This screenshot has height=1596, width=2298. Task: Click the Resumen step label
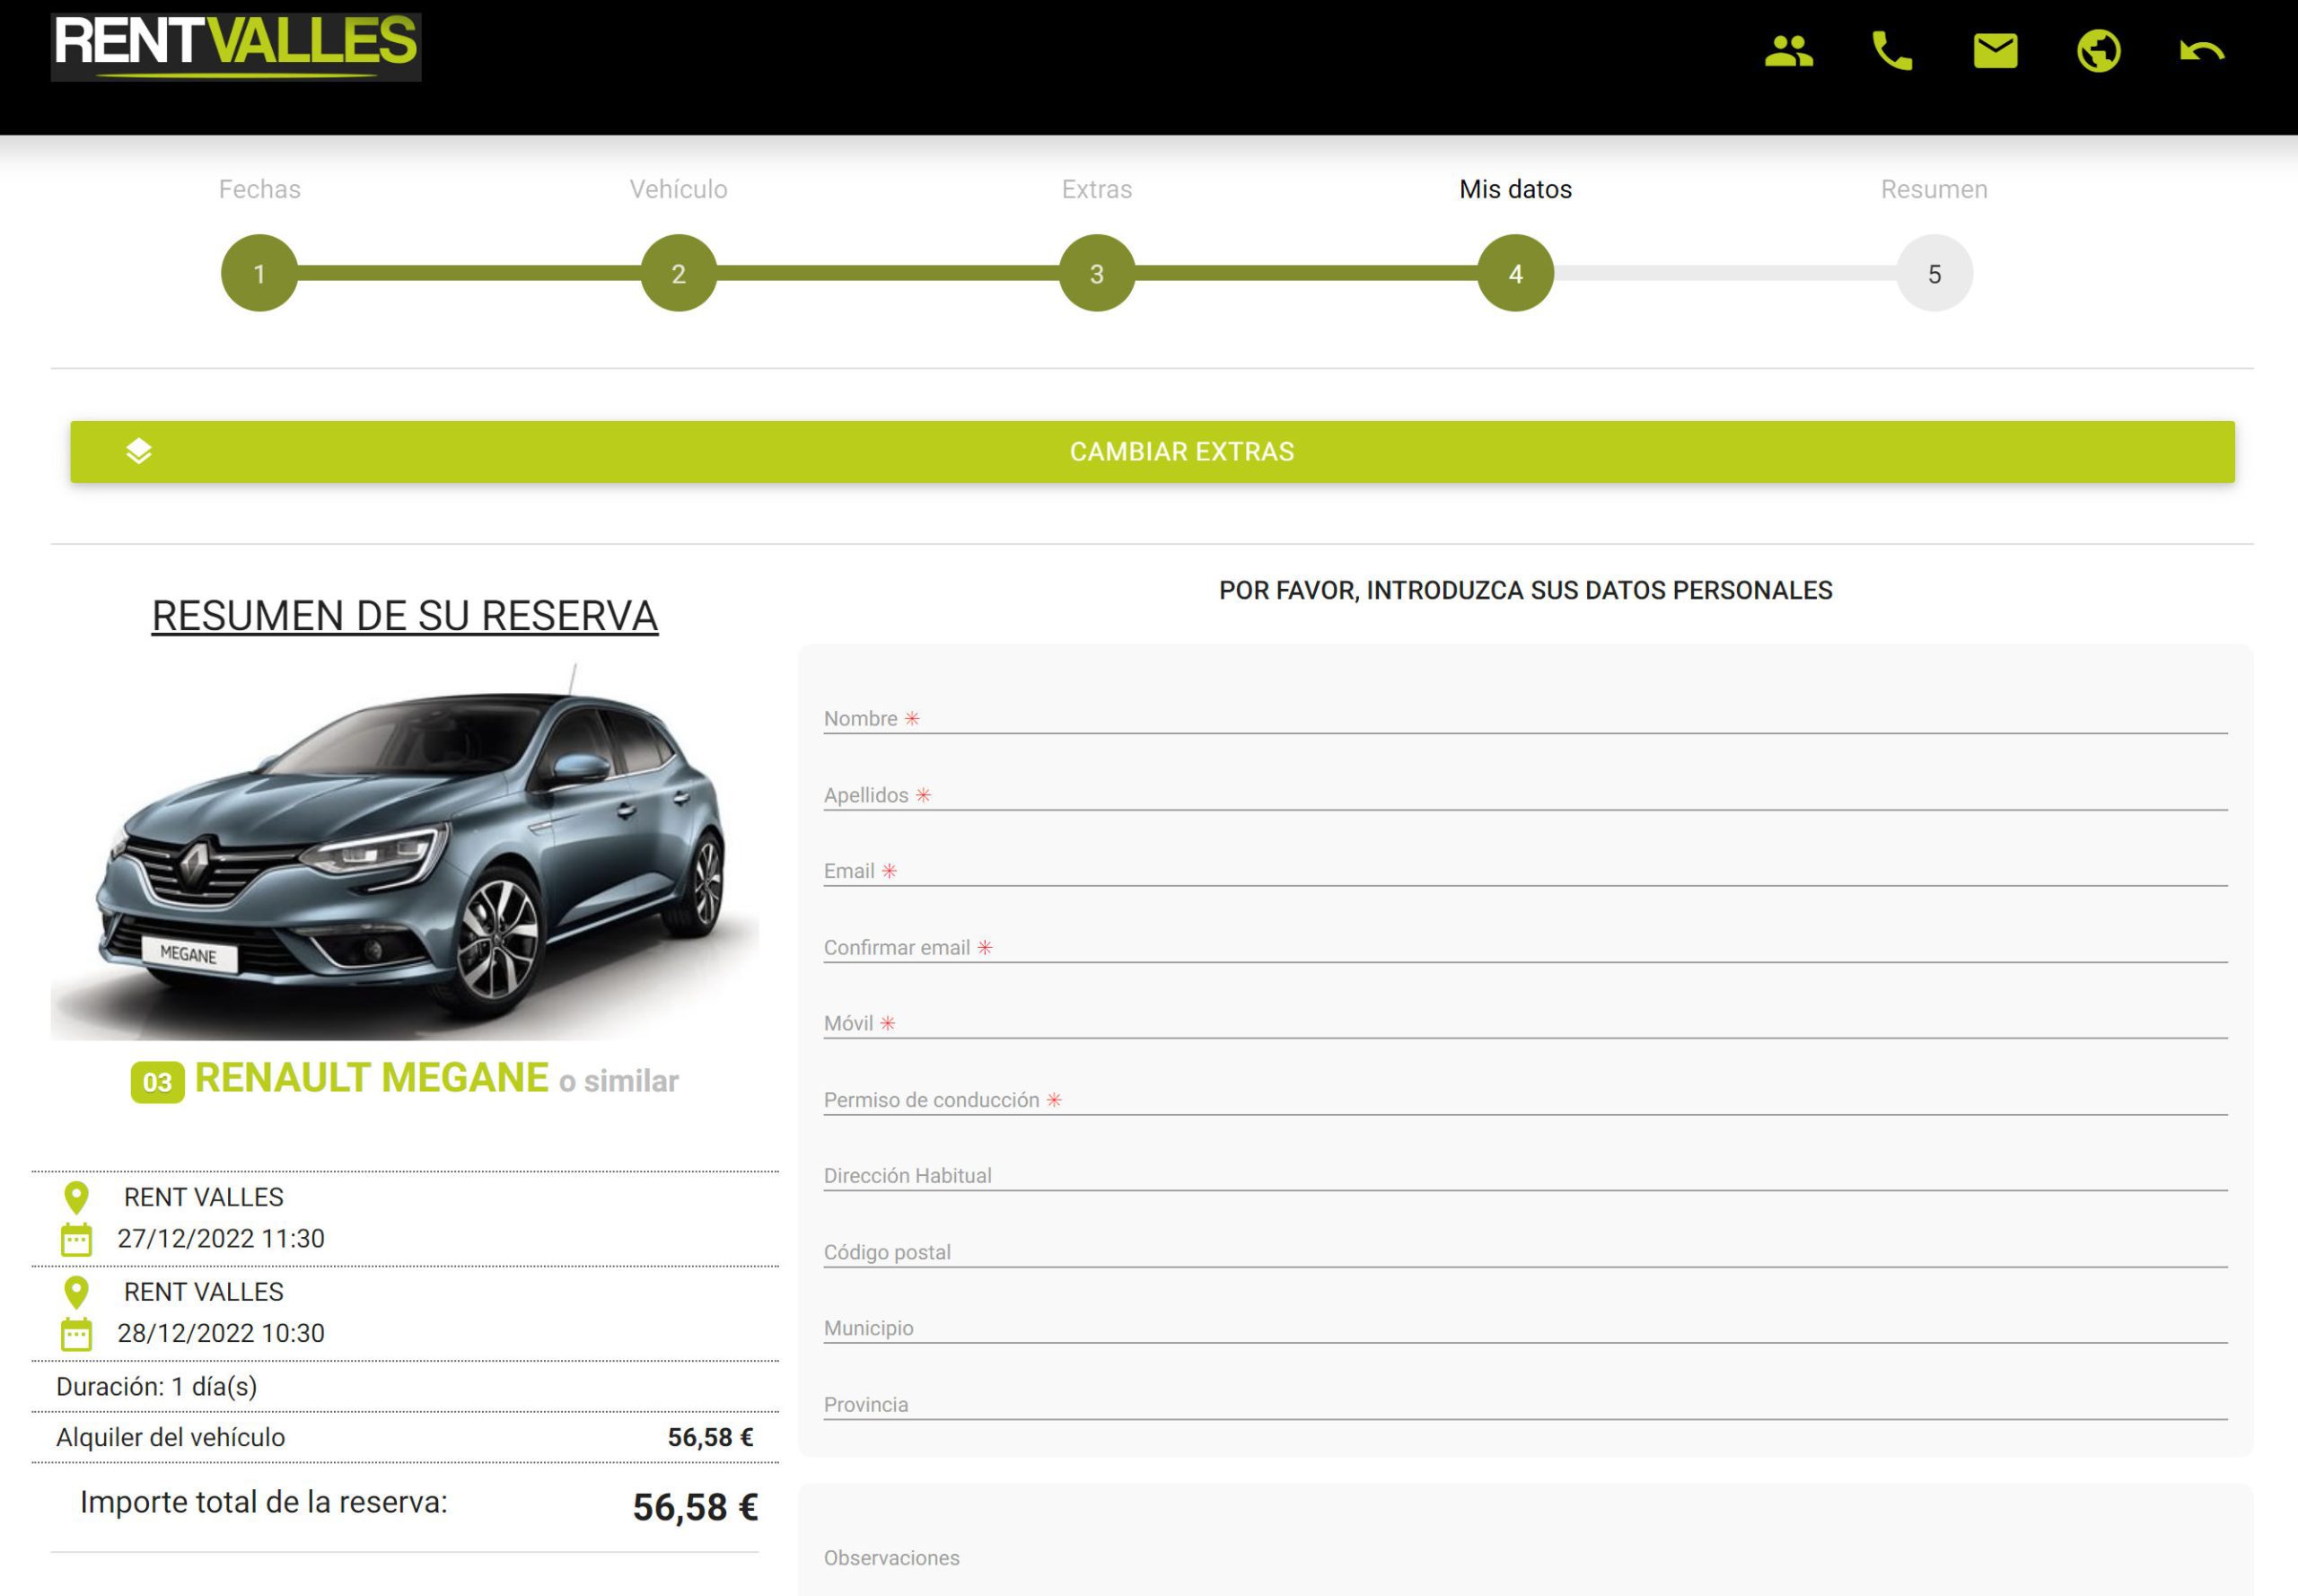tap(1935, 189)
